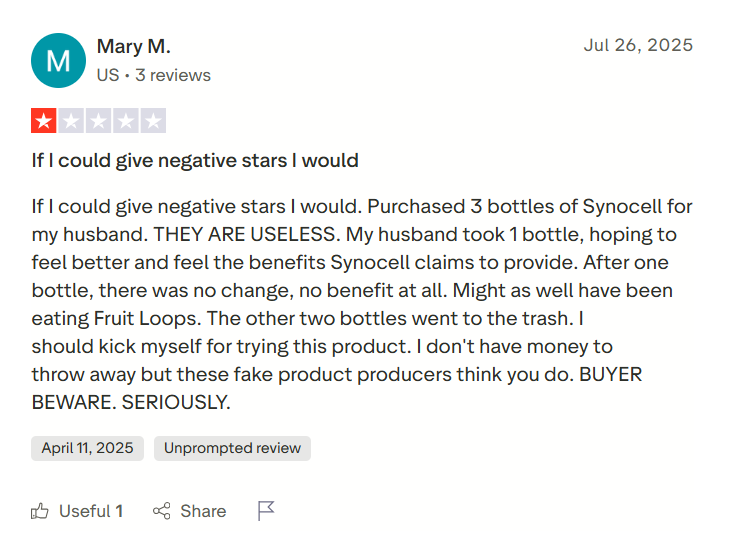752x559 pixels.
Task: Click the Unprompted review badge
Action: [232, 448]
